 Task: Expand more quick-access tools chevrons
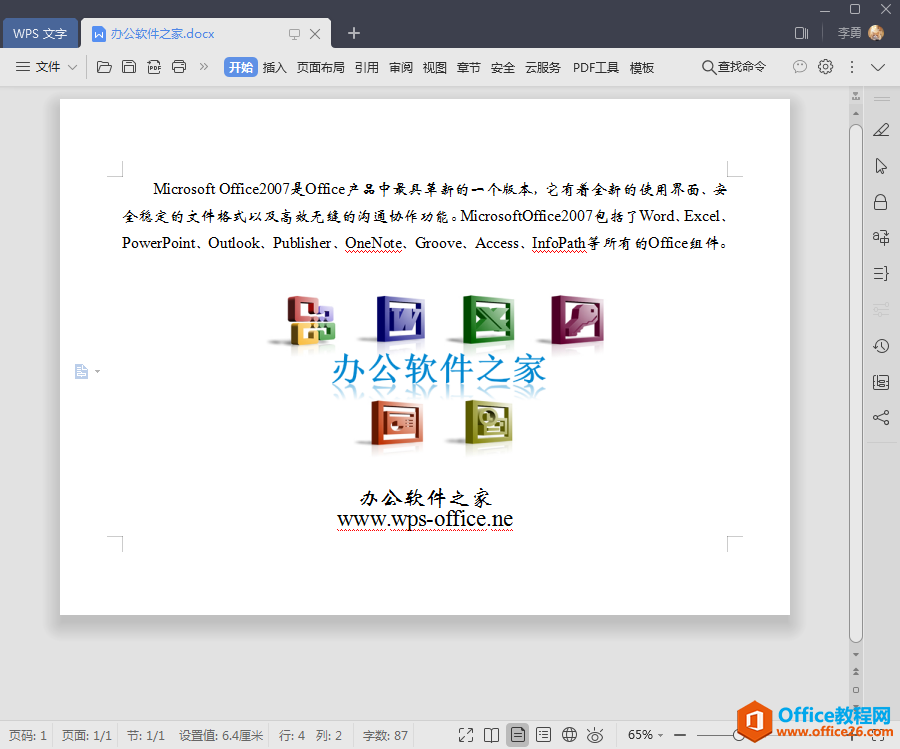tap(204, 67)
